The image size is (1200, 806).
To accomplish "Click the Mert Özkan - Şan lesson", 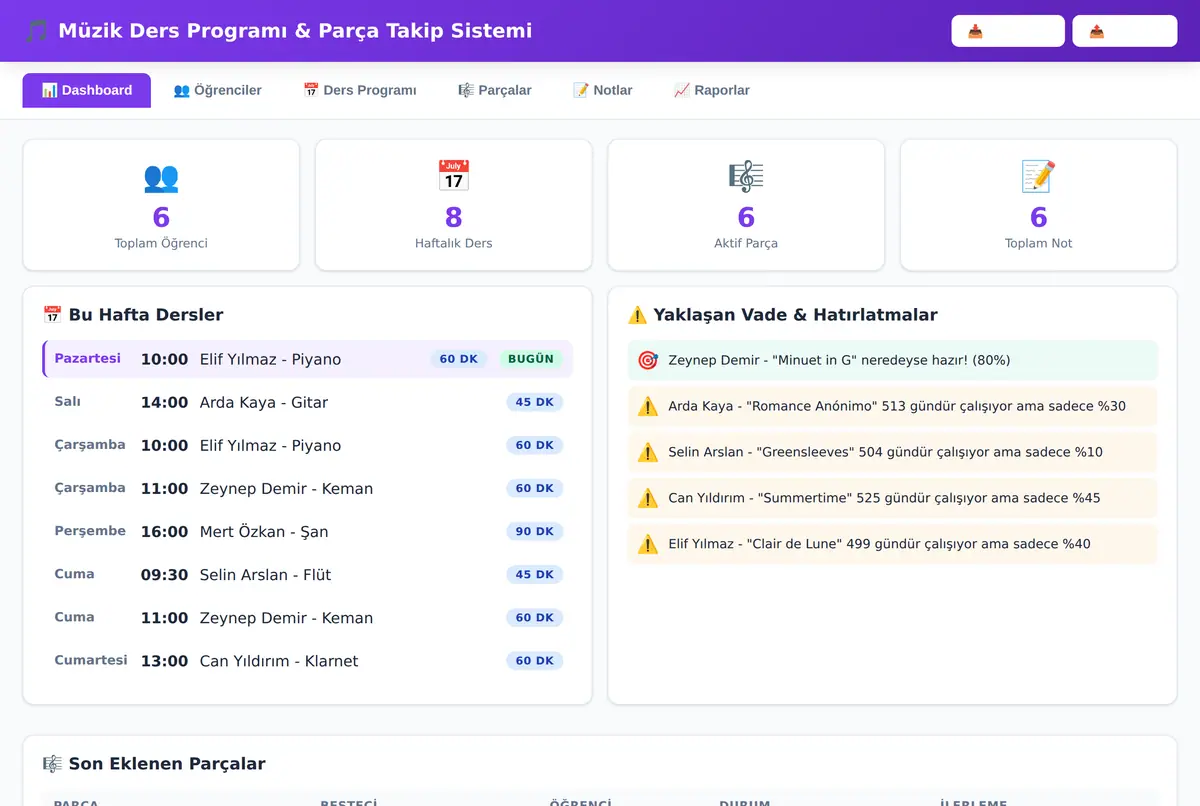I will click(x=308, y=531).
